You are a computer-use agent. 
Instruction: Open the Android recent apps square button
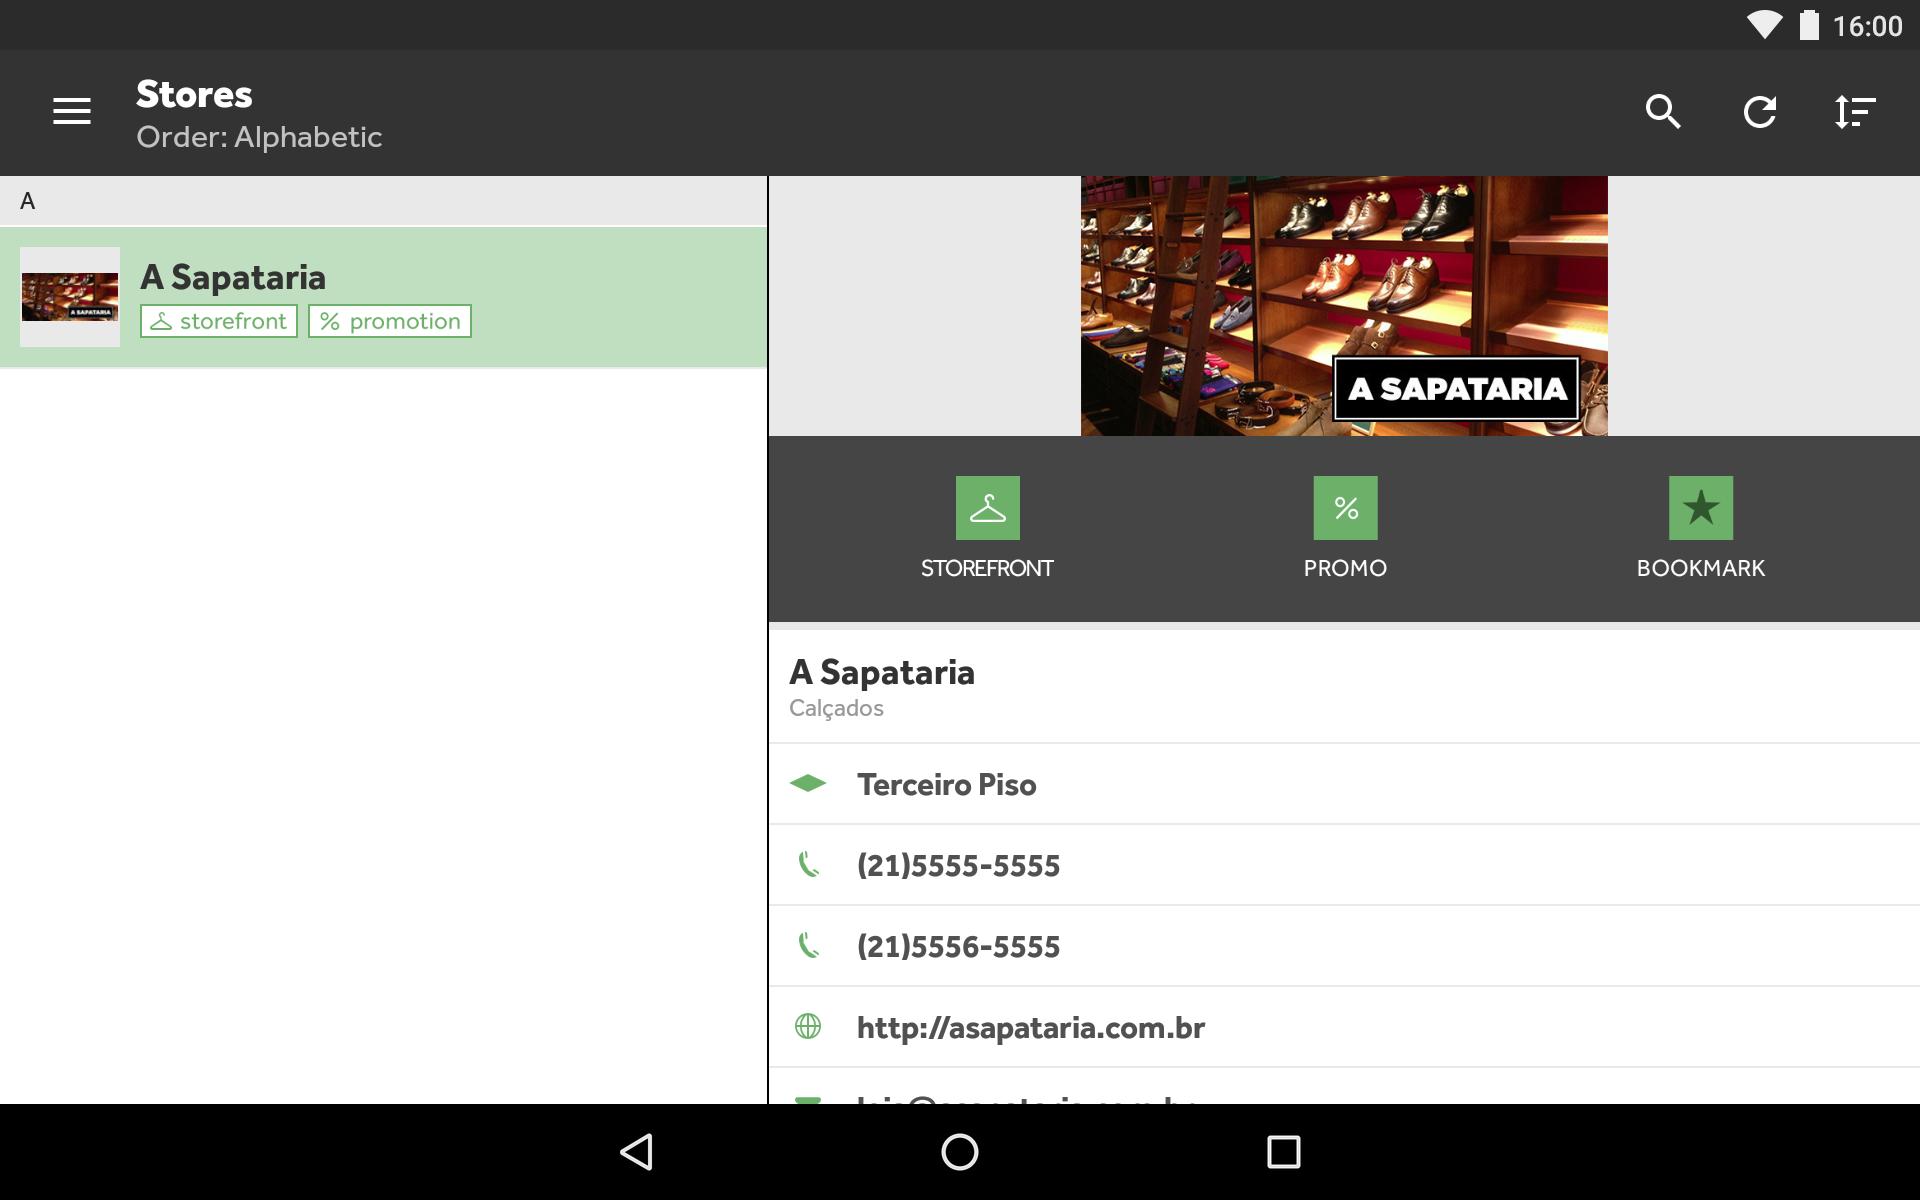1283,1152
